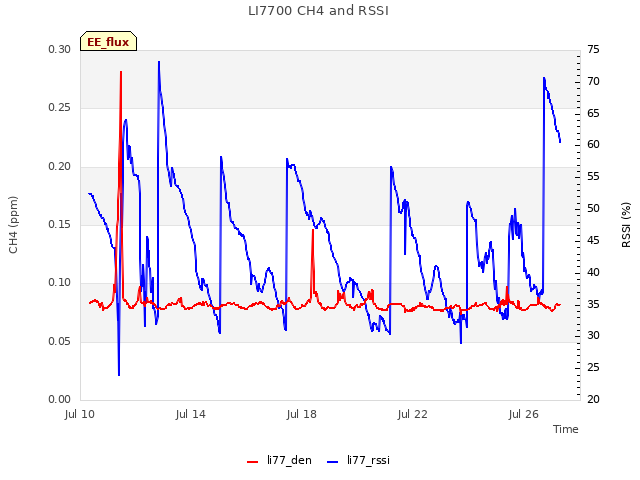Click the 20 right axis value
The width and height of the screenshot is (640, 480).
click(593, 400)
